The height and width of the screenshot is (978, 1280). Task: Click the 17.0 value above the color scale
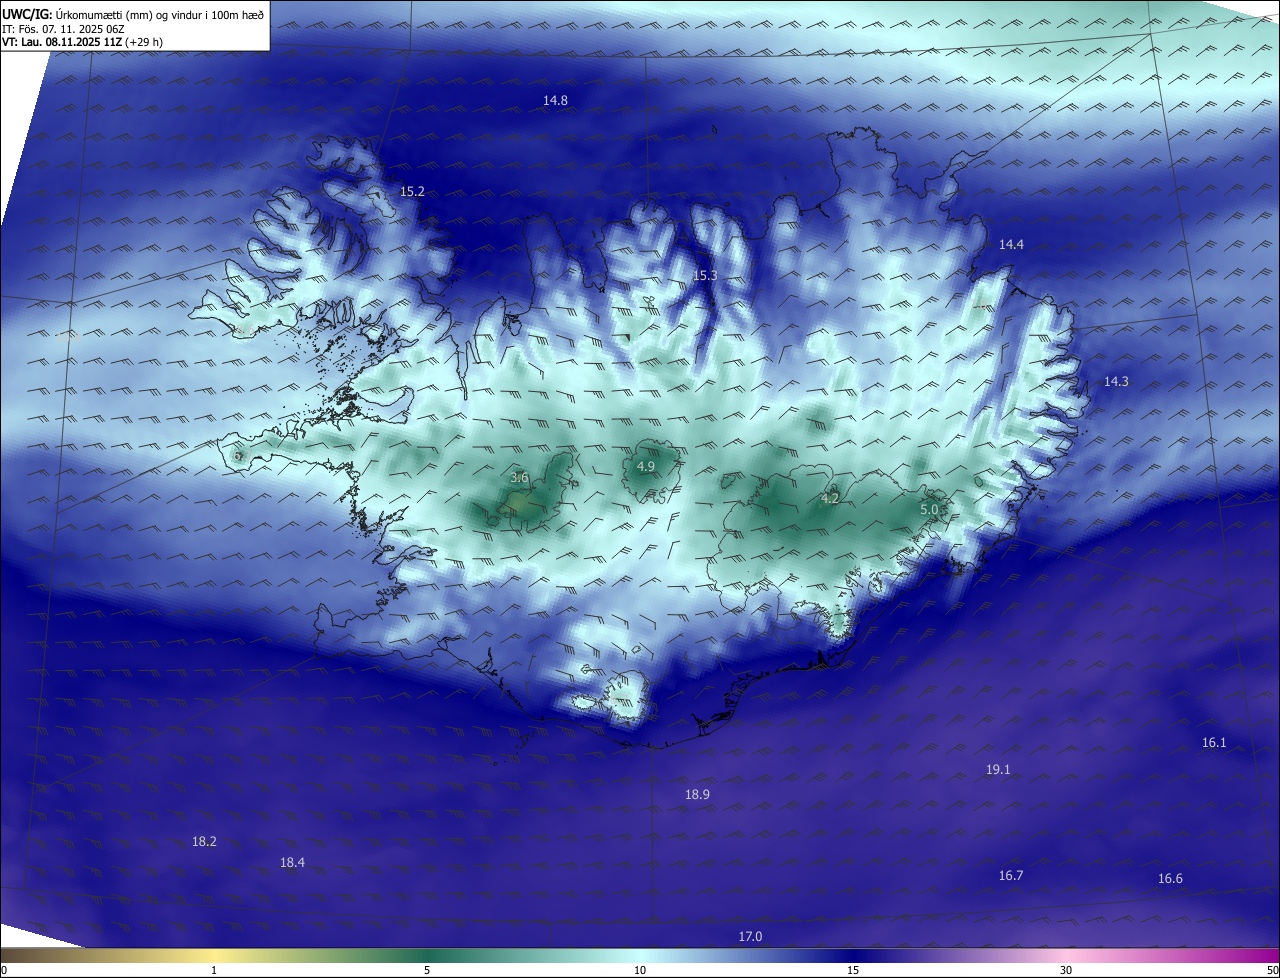[750, 937]
